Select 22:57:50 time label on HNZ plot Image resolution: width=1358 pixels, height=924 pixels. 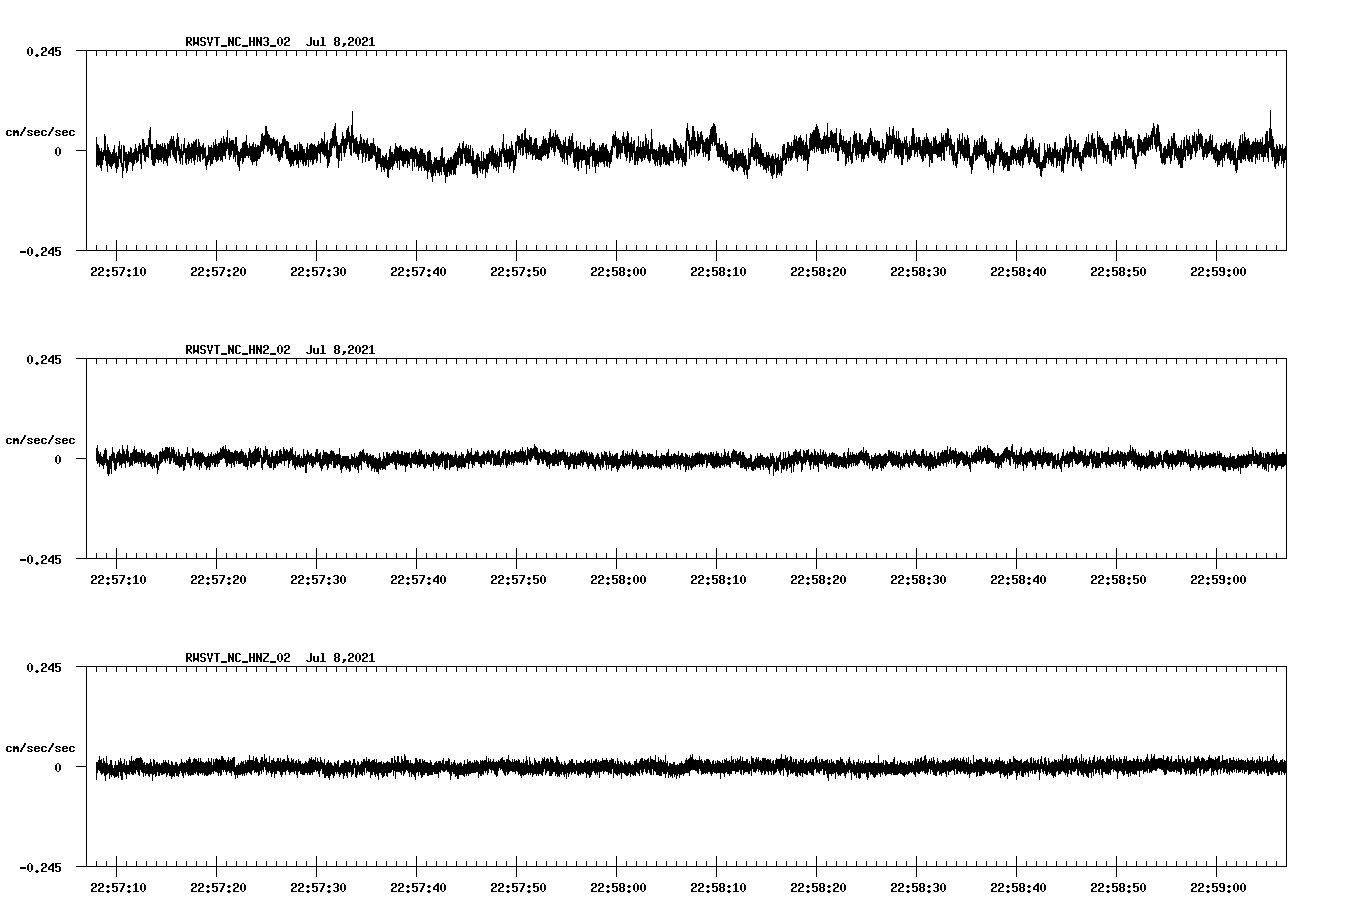[x=518, y=888]
